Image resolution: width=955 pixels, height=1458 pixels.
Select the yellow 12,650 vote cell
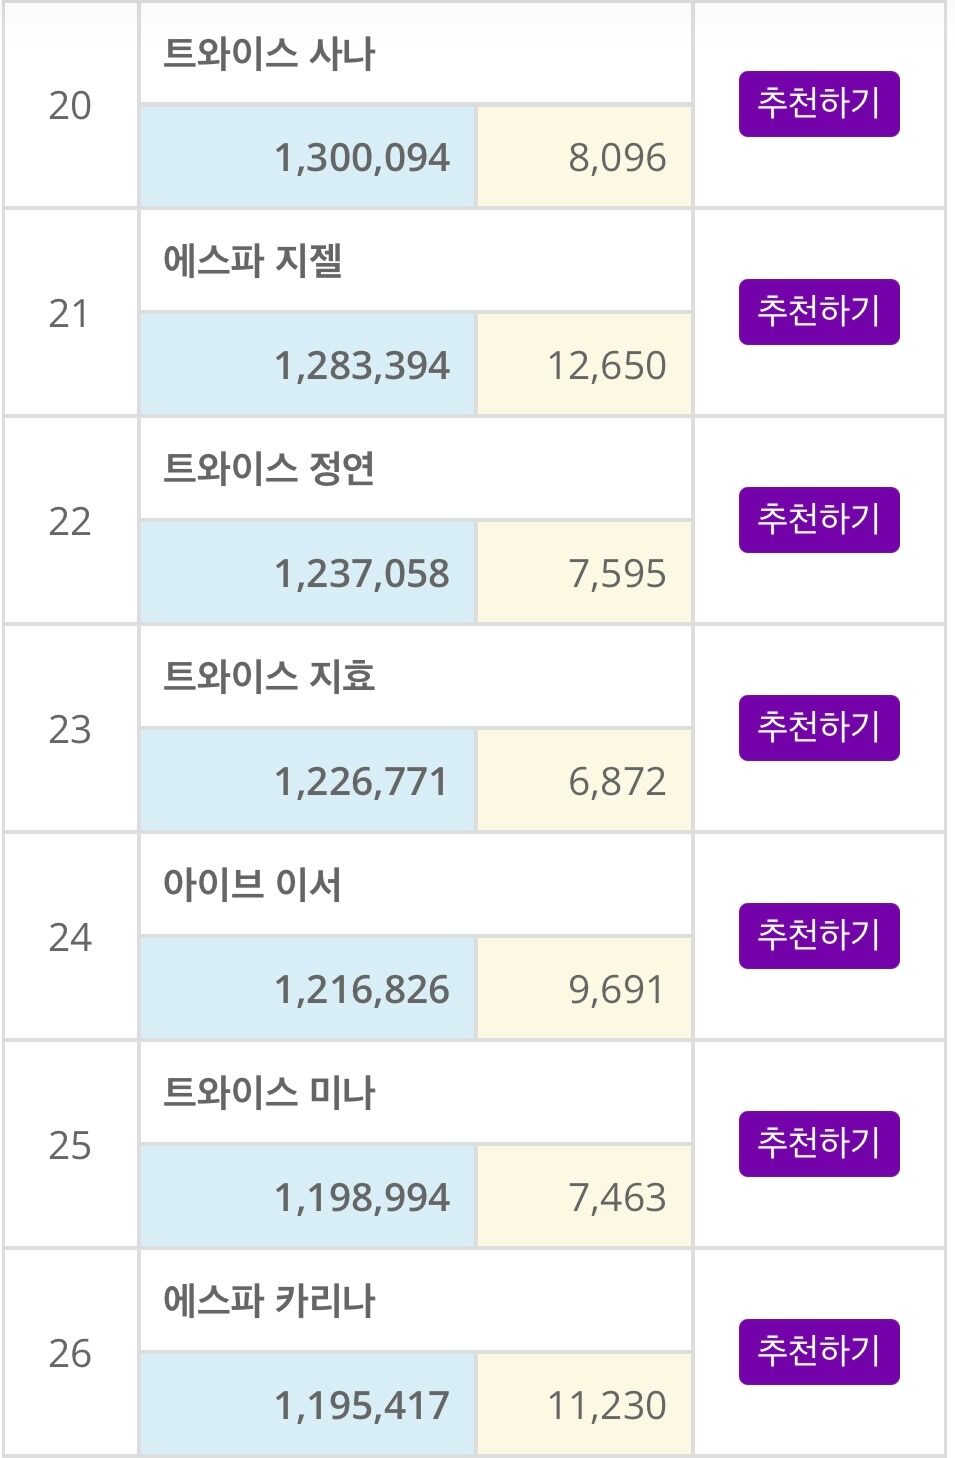pyautogui.click(x=606, y=366)
